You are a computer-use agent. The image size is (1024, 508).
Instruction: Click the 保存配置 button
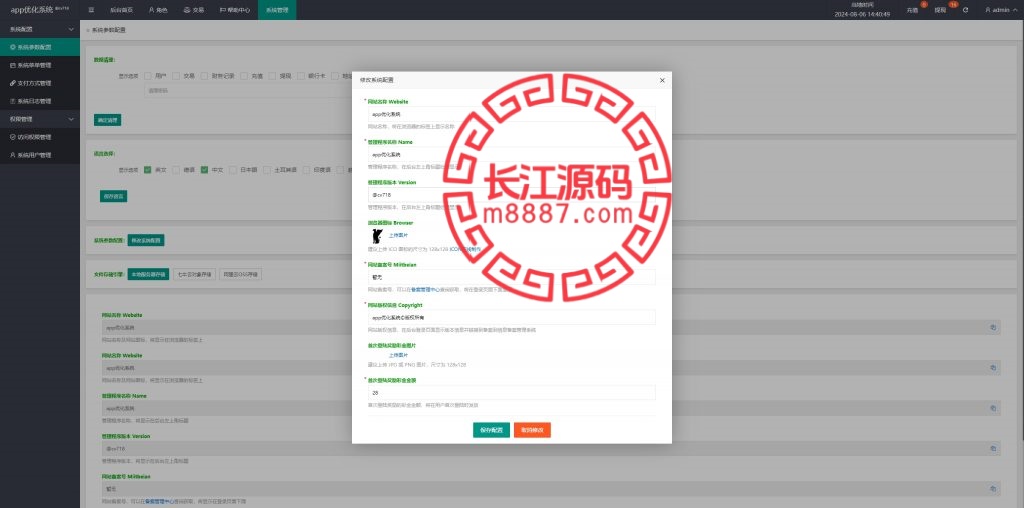click(x=491, y=430)
